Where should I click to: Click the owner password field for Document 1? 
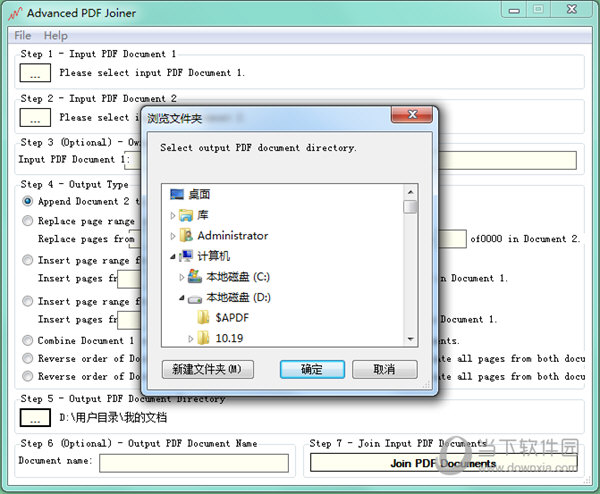point(135,160)
